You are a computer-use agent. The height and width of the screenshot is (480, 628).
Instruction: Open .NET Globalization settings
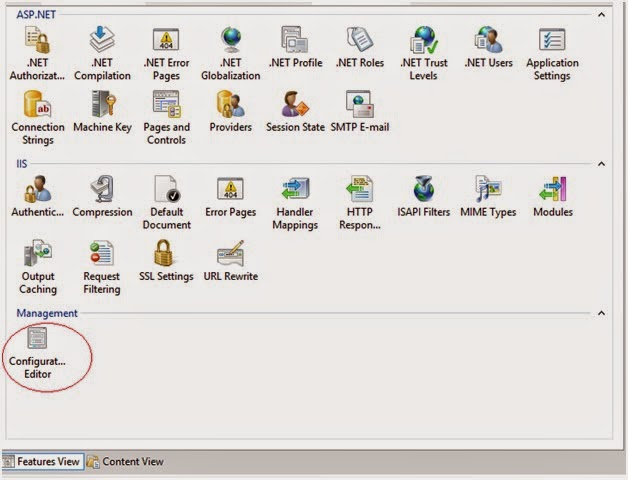click(231, 53)
